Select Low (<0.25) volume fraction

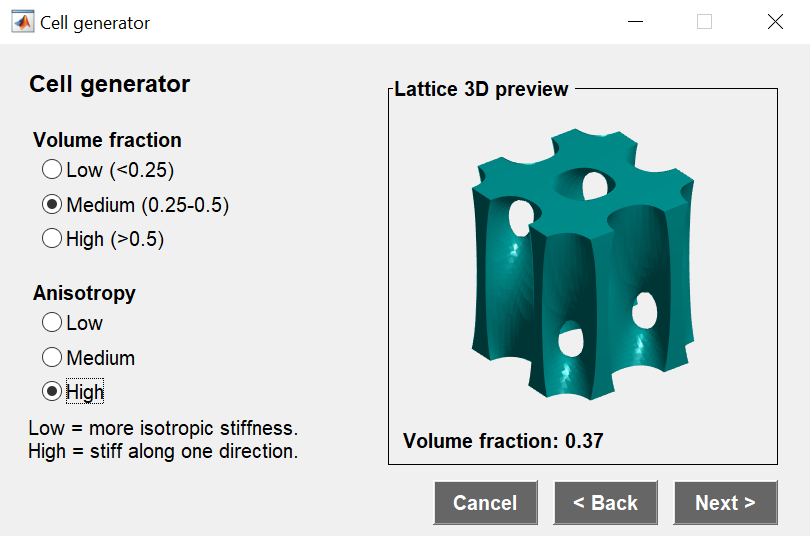click(52, 170)
